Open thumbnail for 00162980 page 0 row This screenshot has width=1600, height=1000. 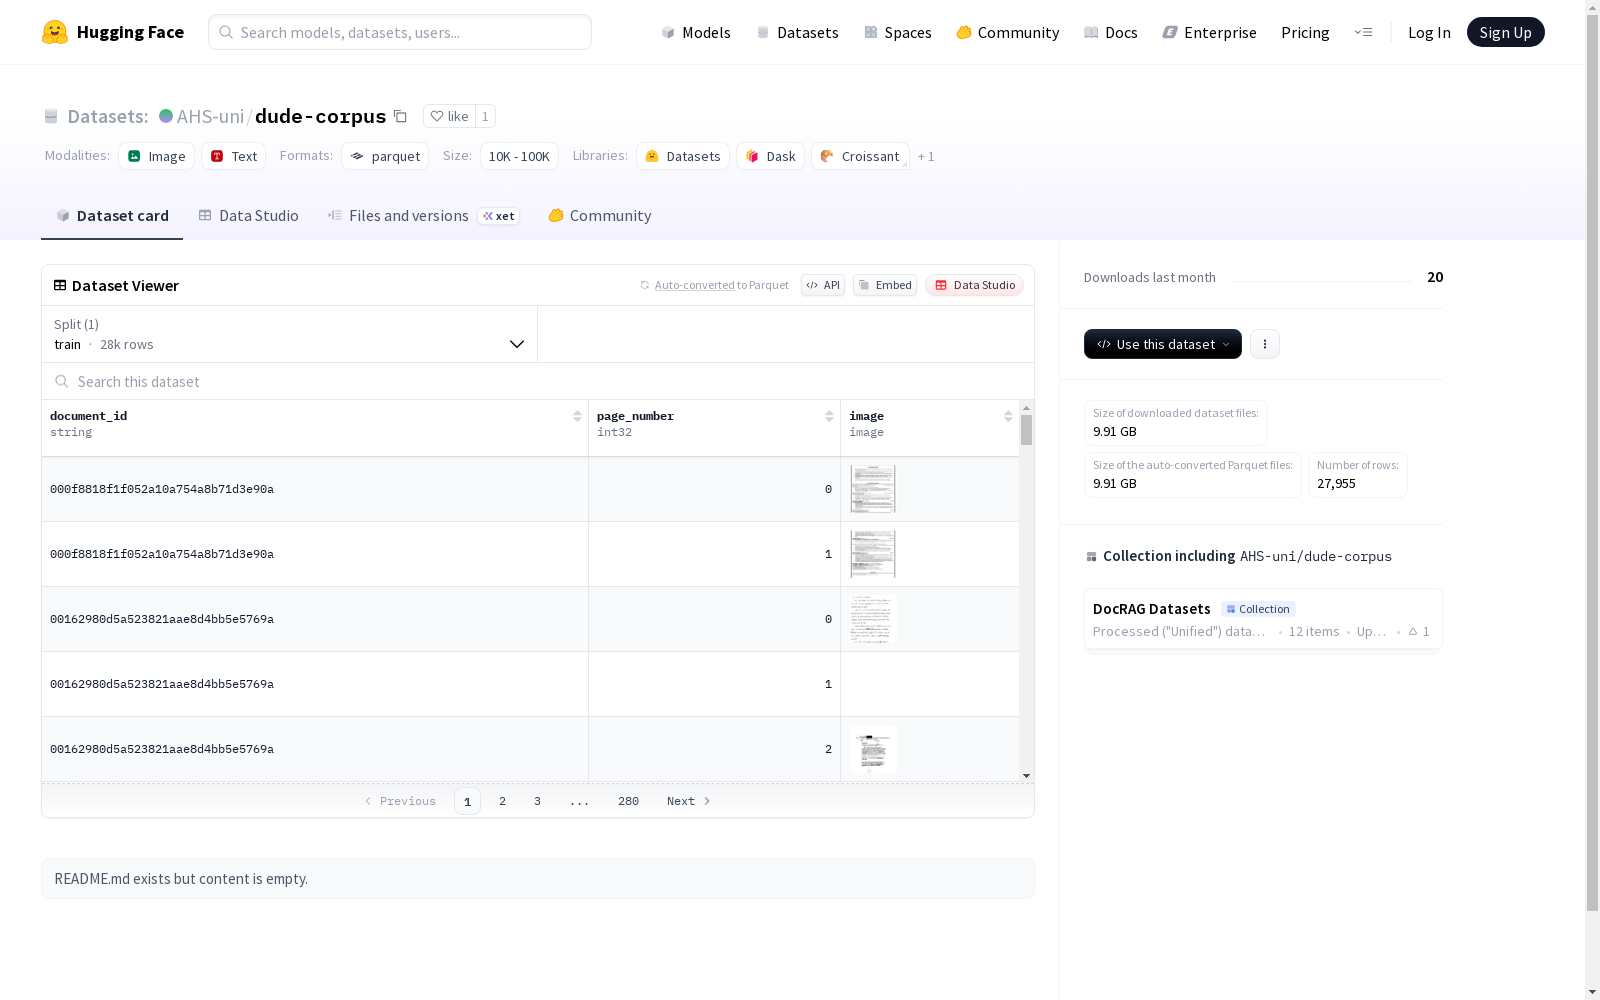[873, 619]
